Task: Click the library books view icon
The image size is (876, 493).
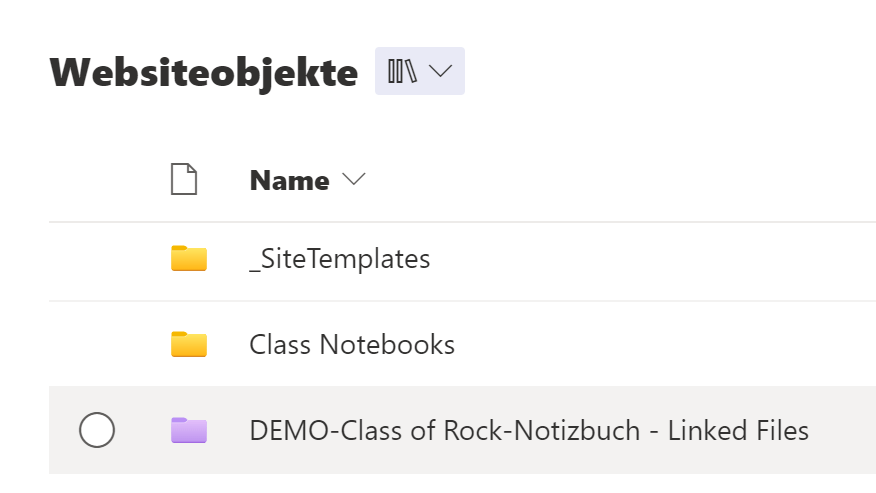Action: pos(402,71)
